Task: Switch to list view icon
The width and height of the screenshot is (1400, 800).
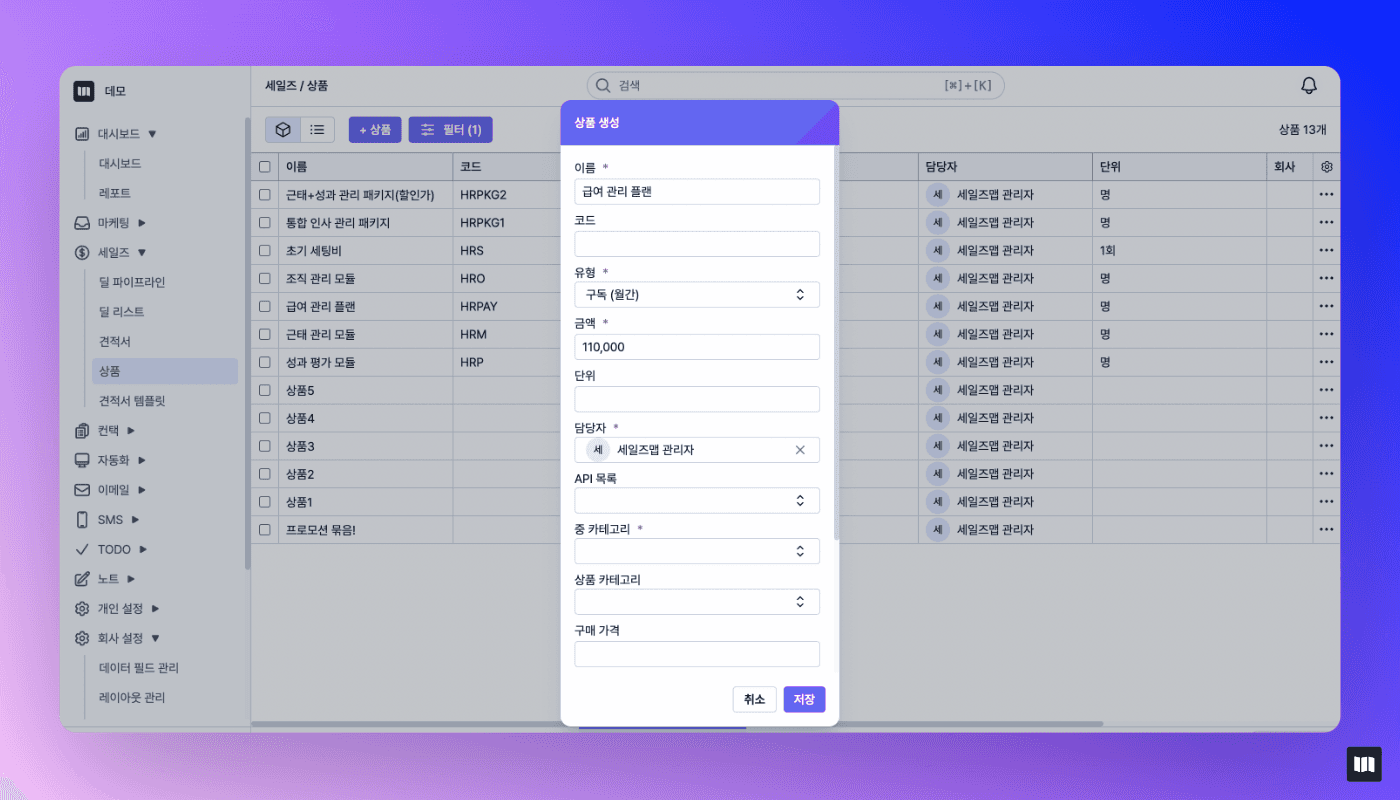Action: [317, 129]
